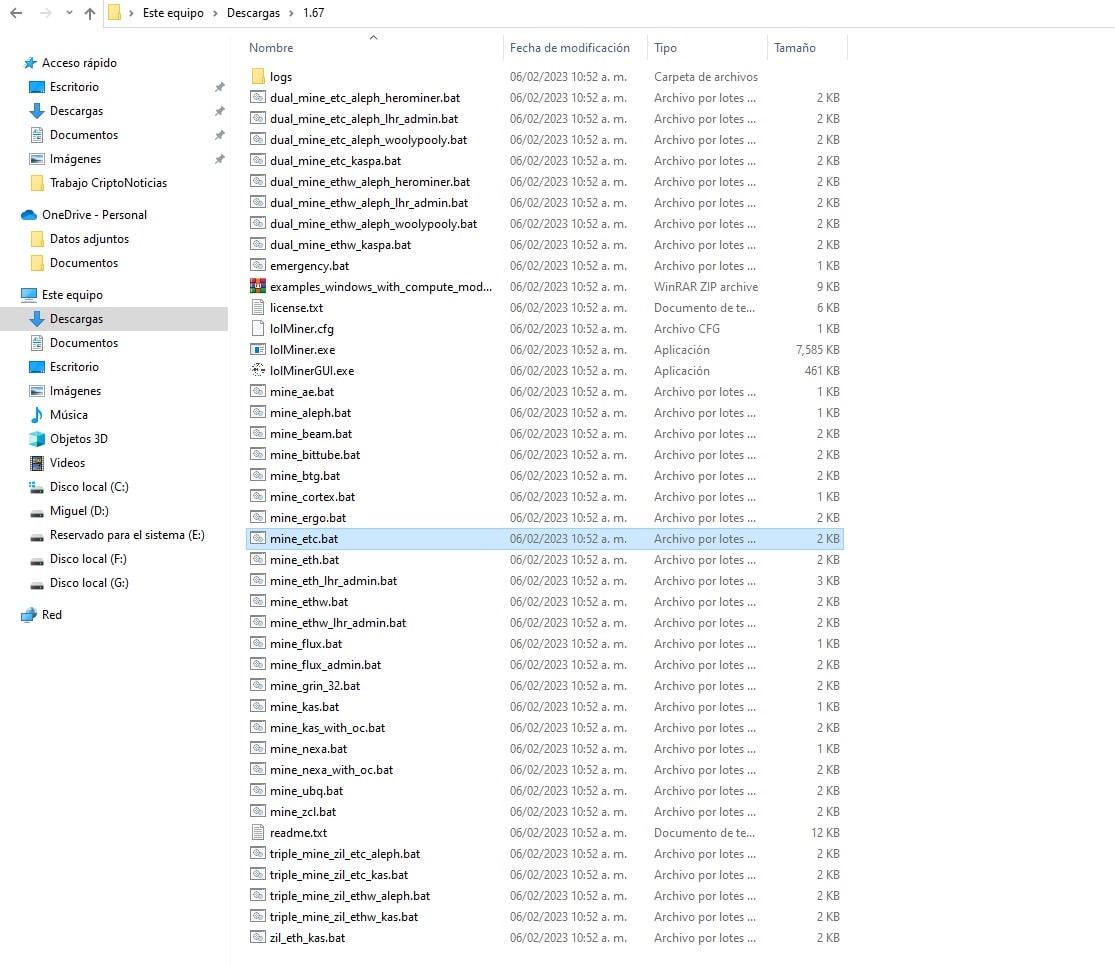The width and height of the screenshot is (1115, 966).
Task: Open Red network location
Action: [x=51, y=615]
